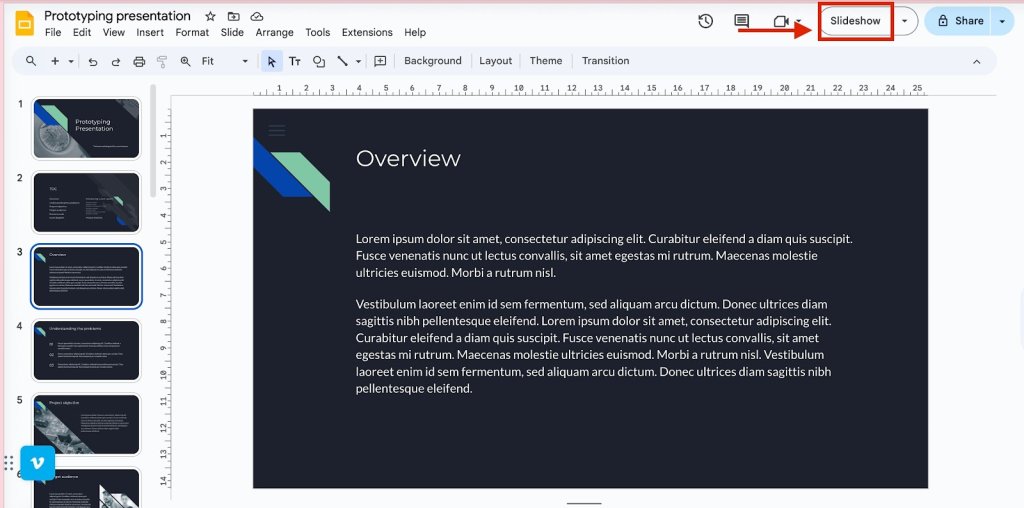Click the Share button

point(958,21)
